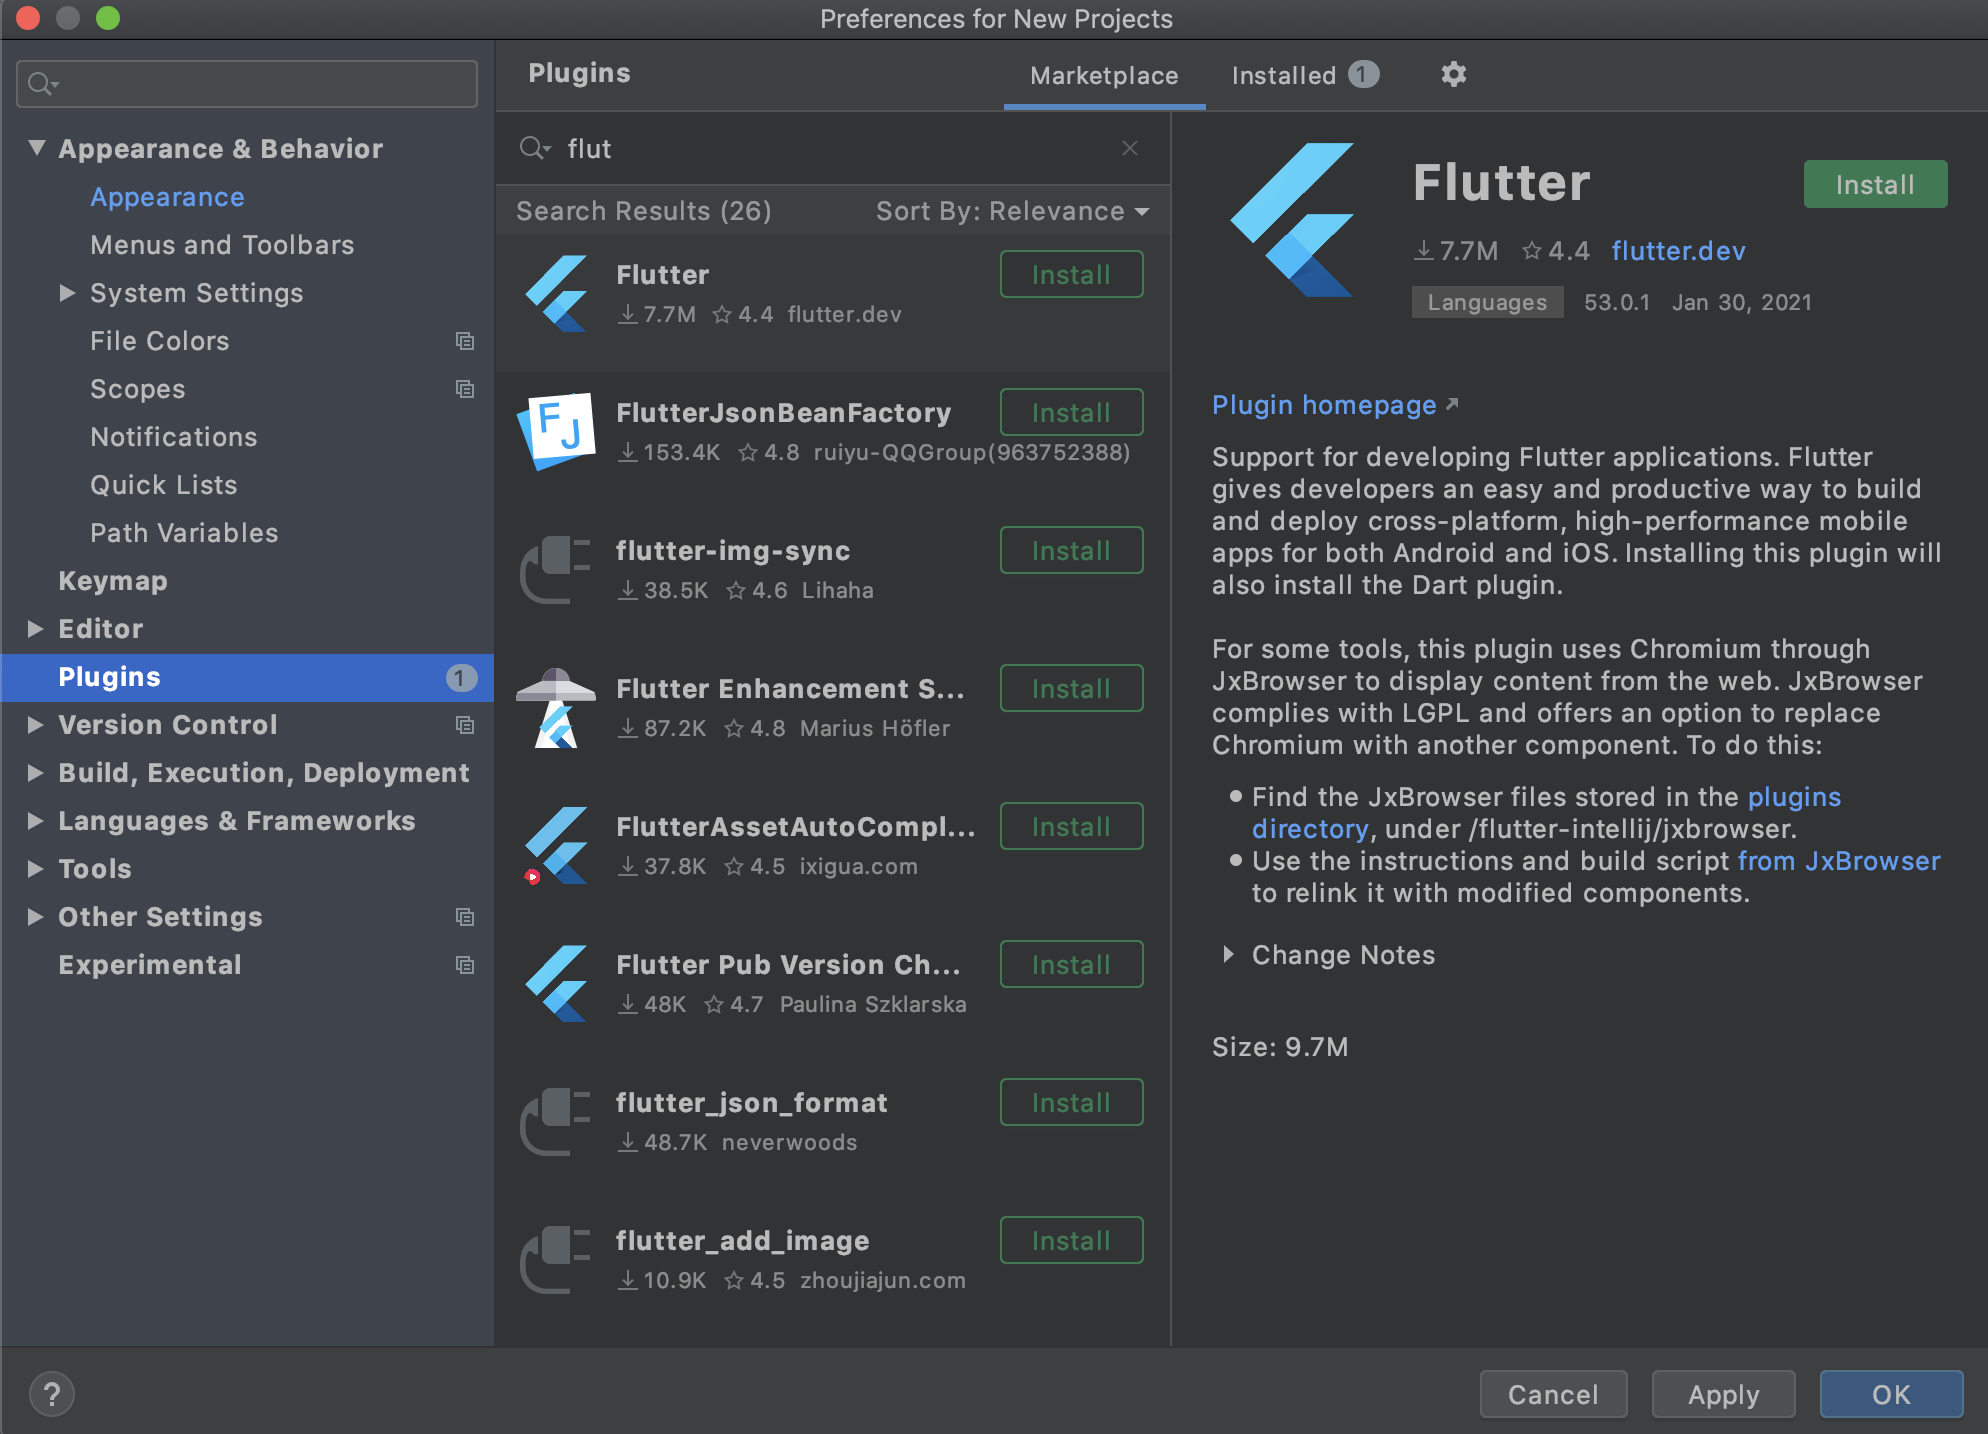Image resolution: width=1988 pixels, height=1434 pixels.
Task: Click the flutter_json_format plug icon
Action: coord(556,1122)
